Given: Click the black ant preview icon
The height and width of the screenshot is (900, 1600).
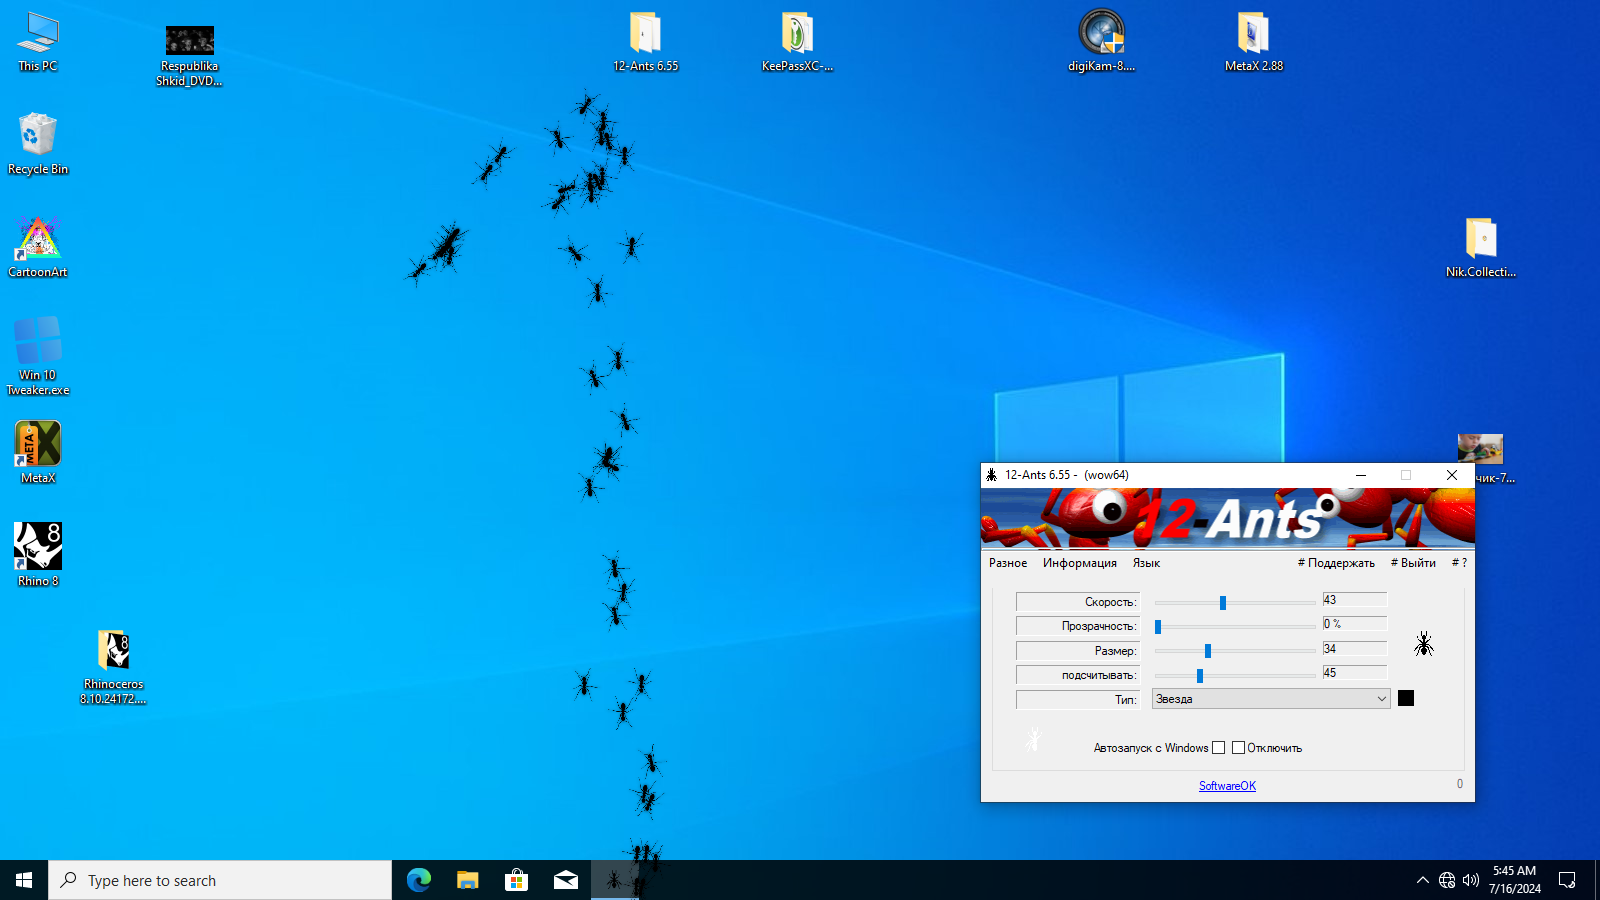Looking at the screenshot, I should pos(1423,644).
